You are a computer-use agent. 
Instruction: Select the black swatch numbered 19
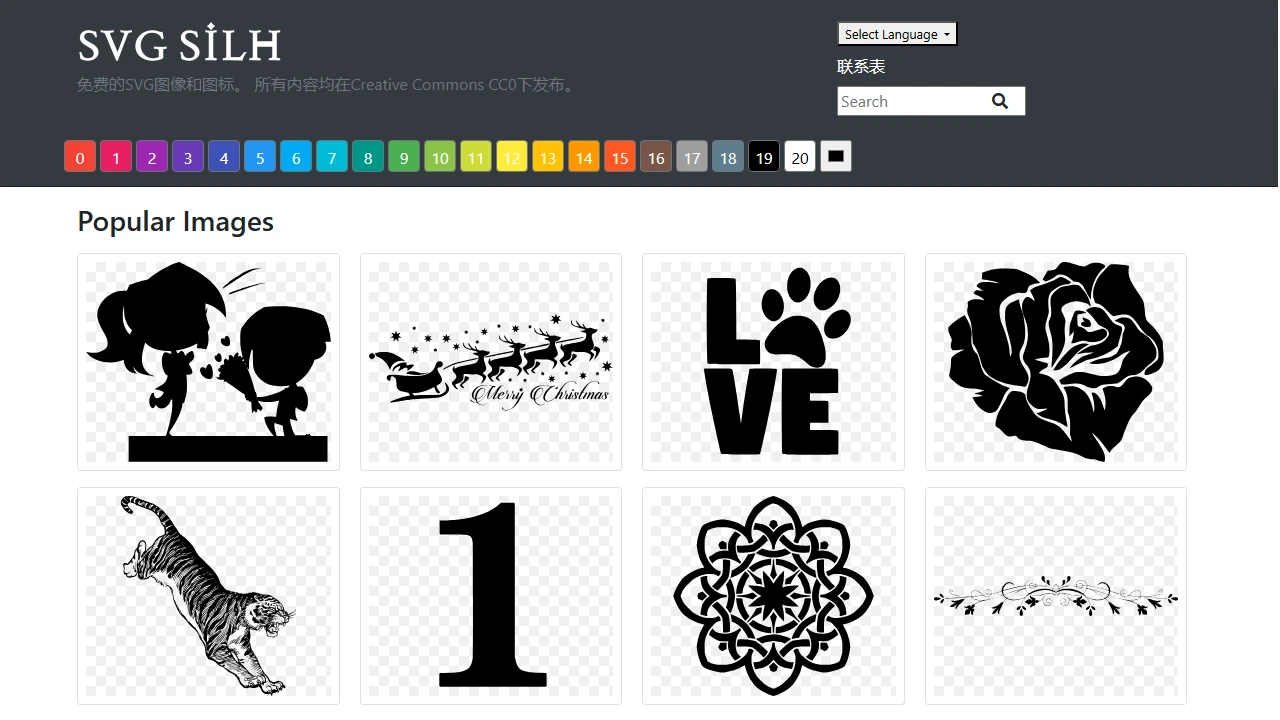click(x=764, y=157)
